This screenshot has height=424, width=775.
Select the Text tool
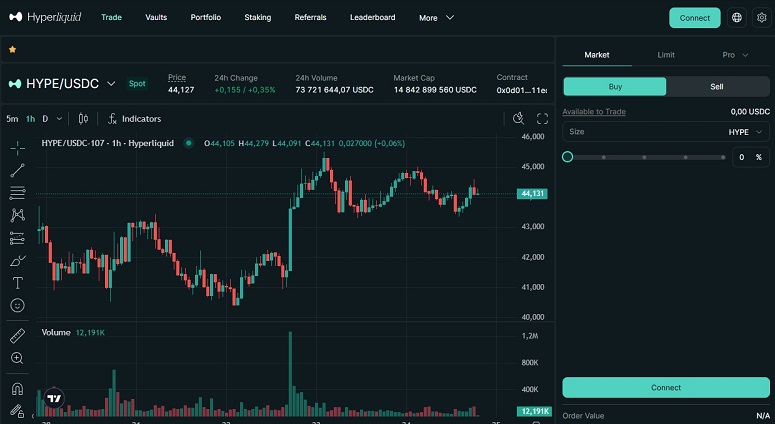(x=17, y=283)
